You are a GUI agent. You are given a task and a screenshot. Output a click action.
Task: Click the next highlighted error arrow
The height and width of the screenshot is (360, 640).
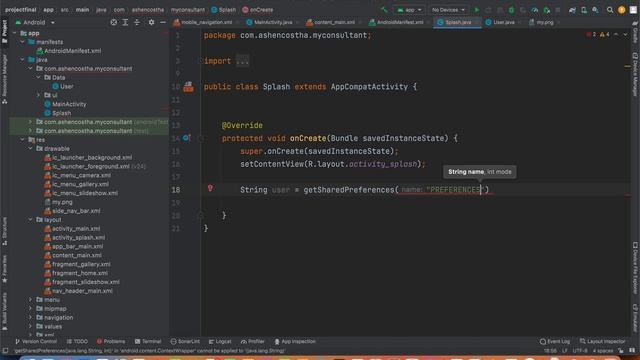(625, 35)
